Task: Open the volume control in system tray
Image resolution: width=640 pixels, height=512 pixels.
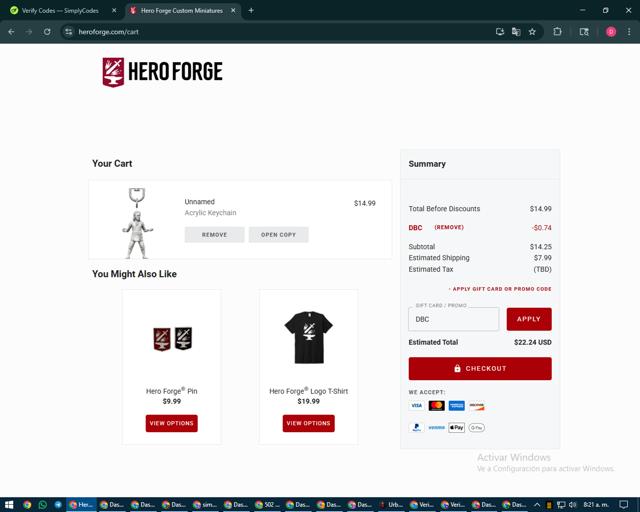Action: click(573, 505)
